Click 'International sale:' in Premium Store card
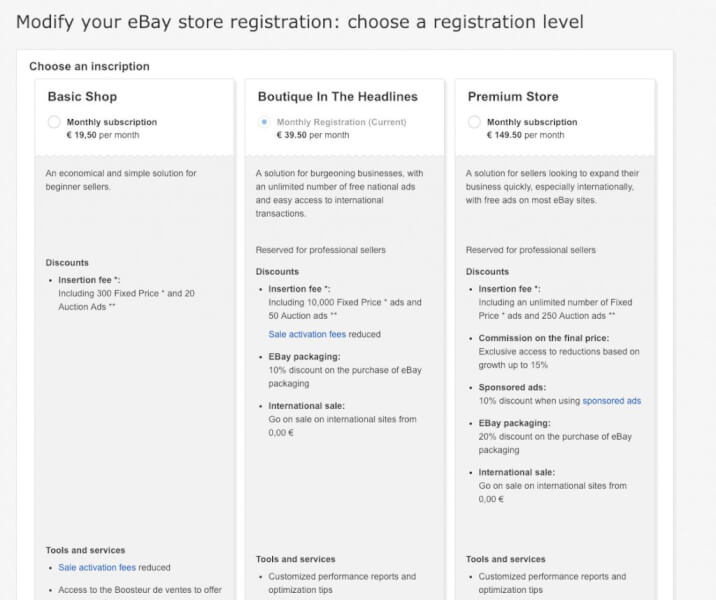This screenshot has height=600, width=716. pyautogui.click(x=516, y=473)
